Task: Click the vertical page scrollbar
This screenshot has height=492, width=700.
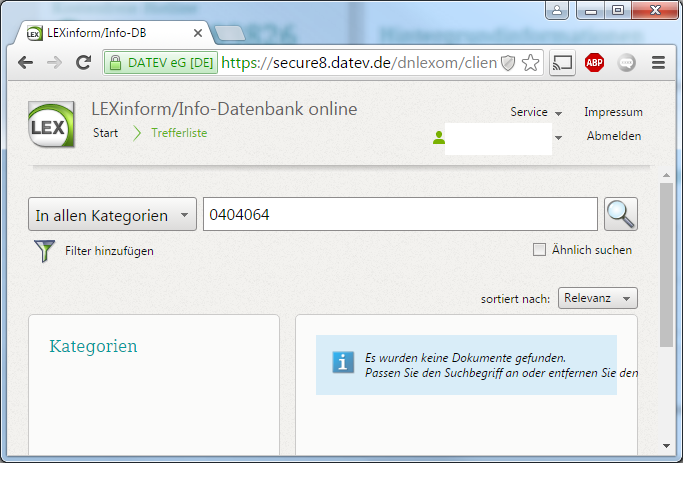Action: coord(666,265)
